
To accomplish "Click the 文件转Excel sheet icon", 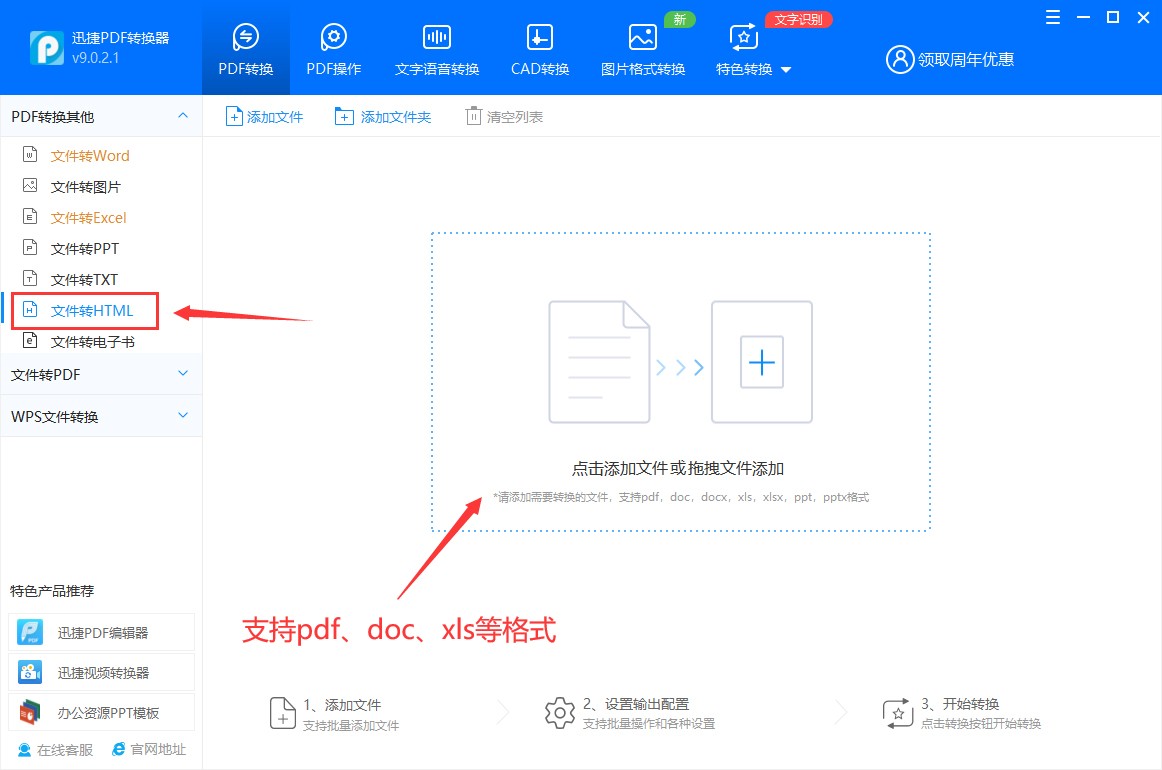I will coord(30,216).
